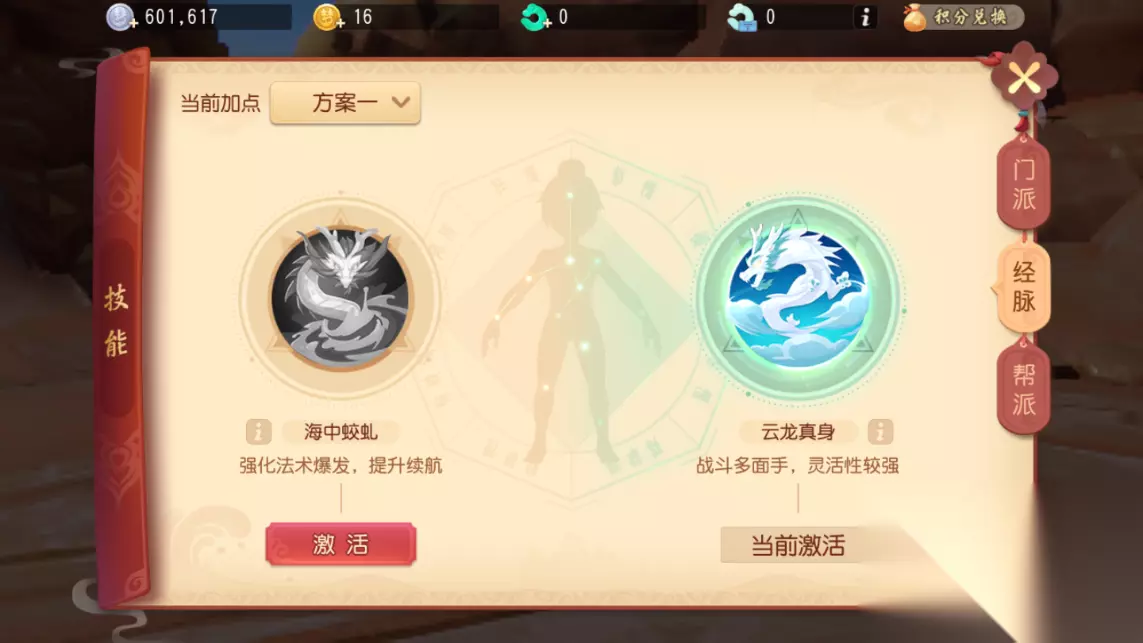Click the 当前激活 status label
This screenshot has height=643, width=1143.
coord(797,545)
